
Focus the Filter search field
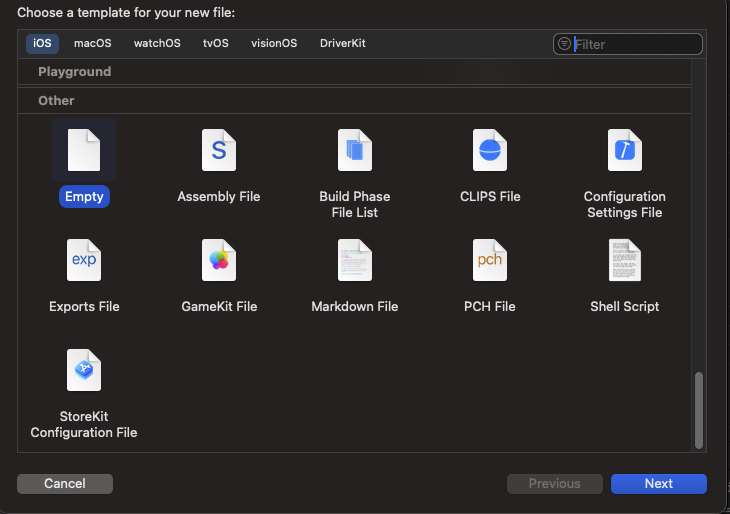[628, 44]
